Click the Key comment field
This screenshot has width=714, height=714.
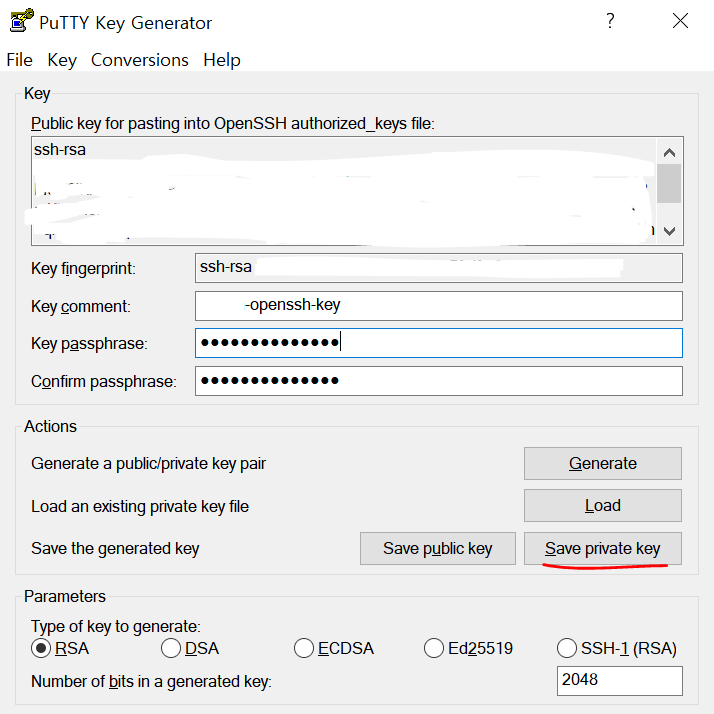coord(439,306)
